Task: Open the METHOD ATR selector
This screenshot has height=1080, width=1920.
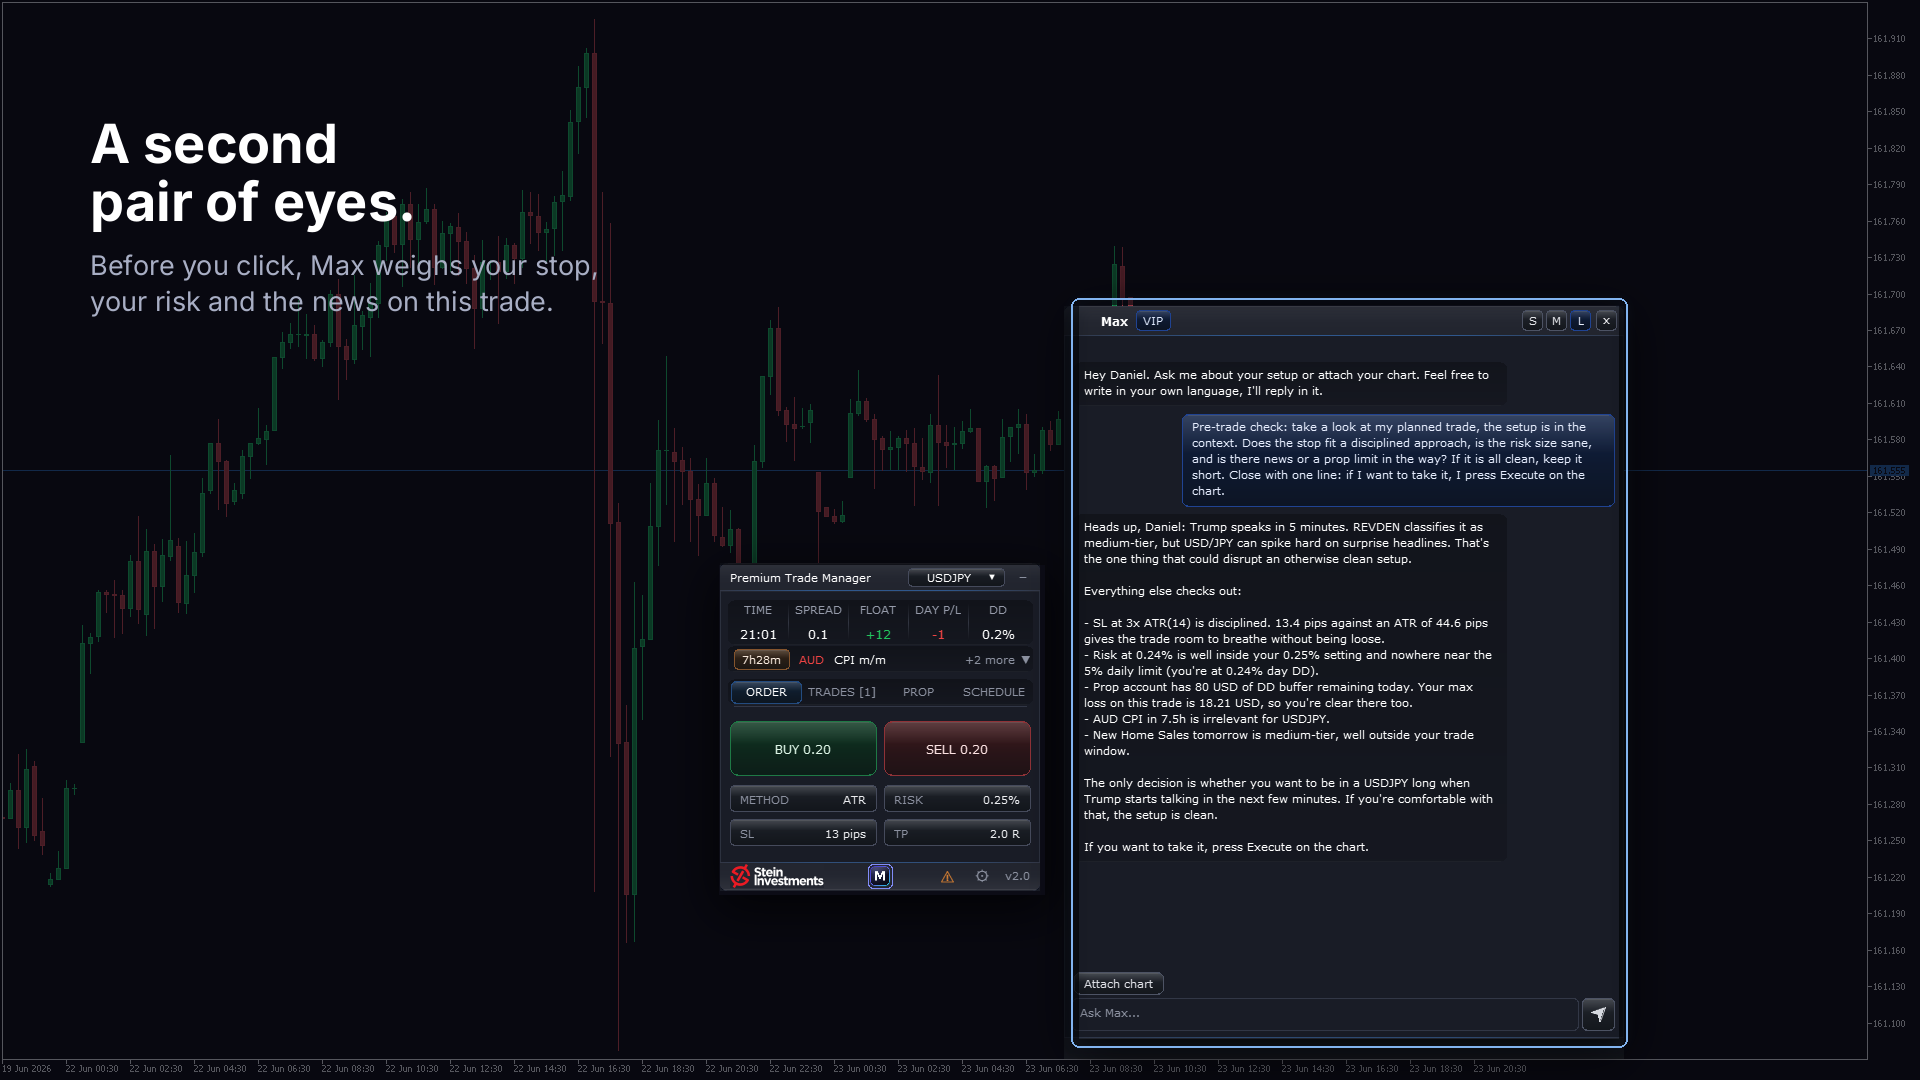Action: (803, 800)
